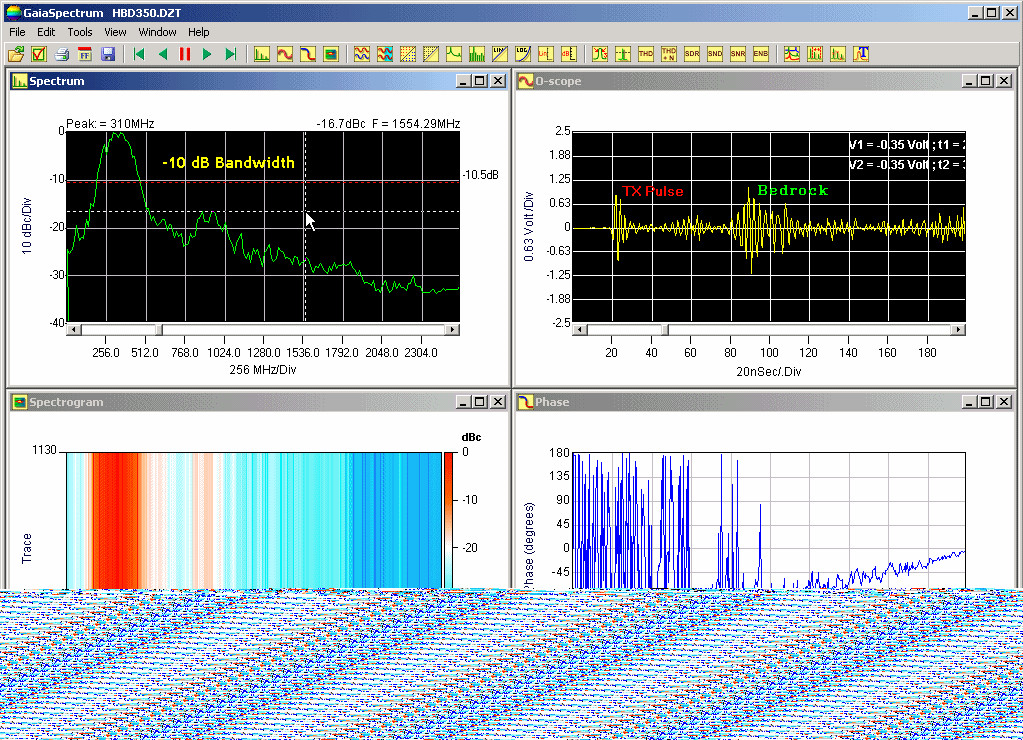This screenshot has height=740, width=1023.
Task: Jump to the first trace button
Action: coord(139,54)
